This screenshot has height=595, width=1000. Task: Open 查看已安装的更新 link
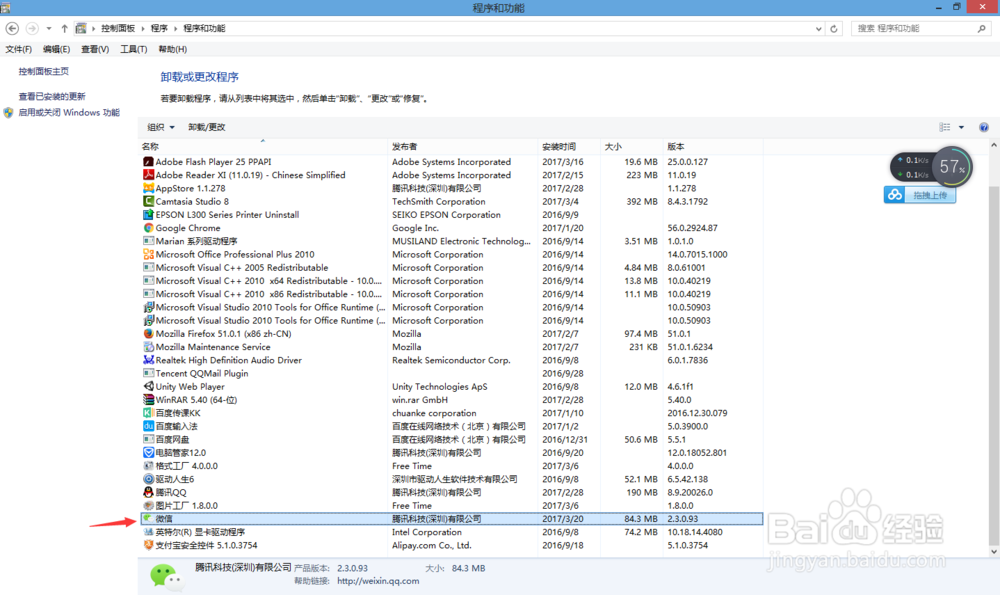pyautogui.click(x=52, y=96)
